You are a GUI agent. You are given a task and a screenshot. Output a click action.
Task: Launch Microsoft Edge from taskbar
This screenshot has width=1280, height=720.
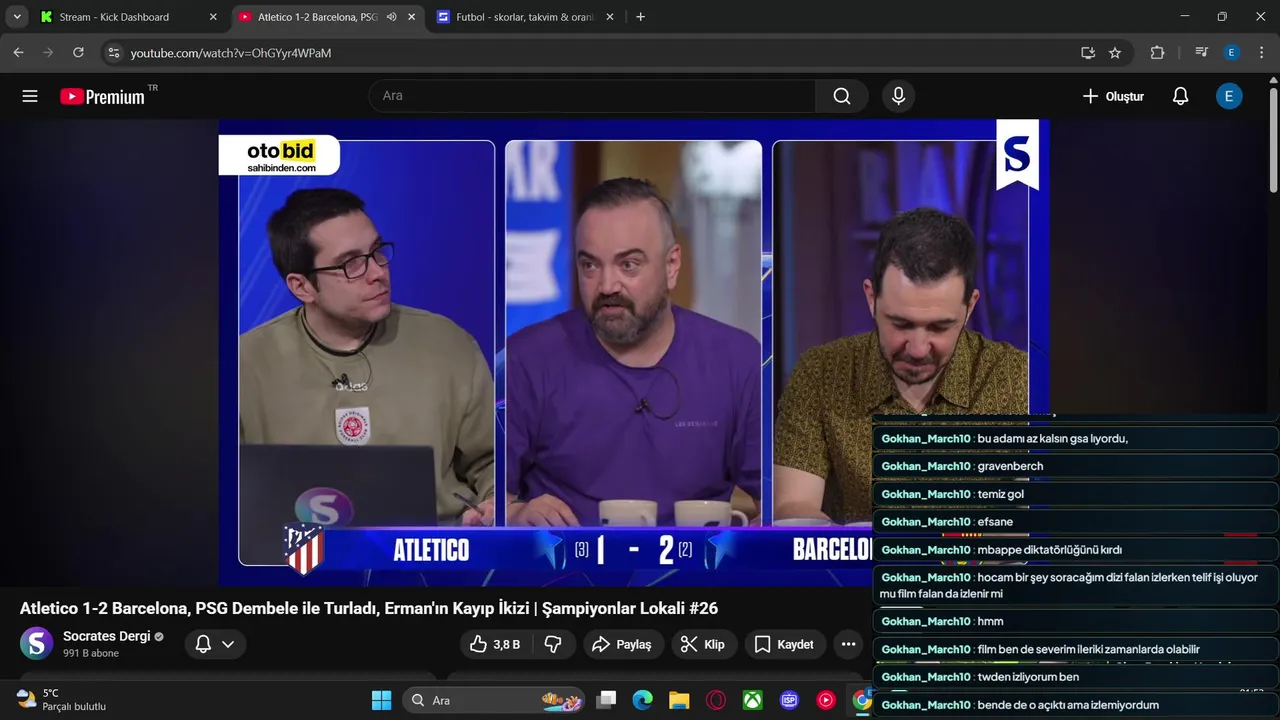pyautogui.click(x=642, y=700)
